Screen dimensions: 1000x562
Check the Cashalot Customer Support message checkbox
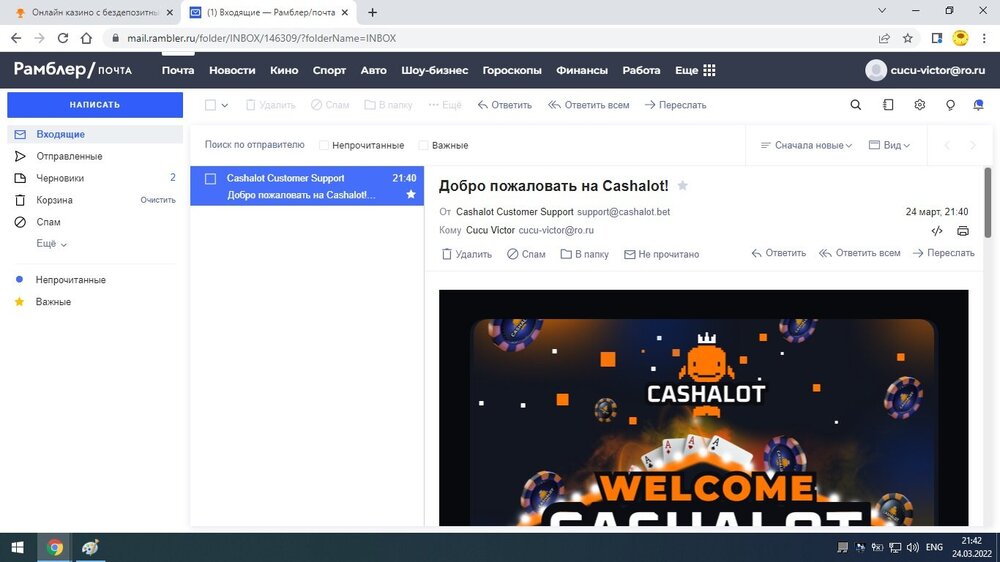[210, 179]
